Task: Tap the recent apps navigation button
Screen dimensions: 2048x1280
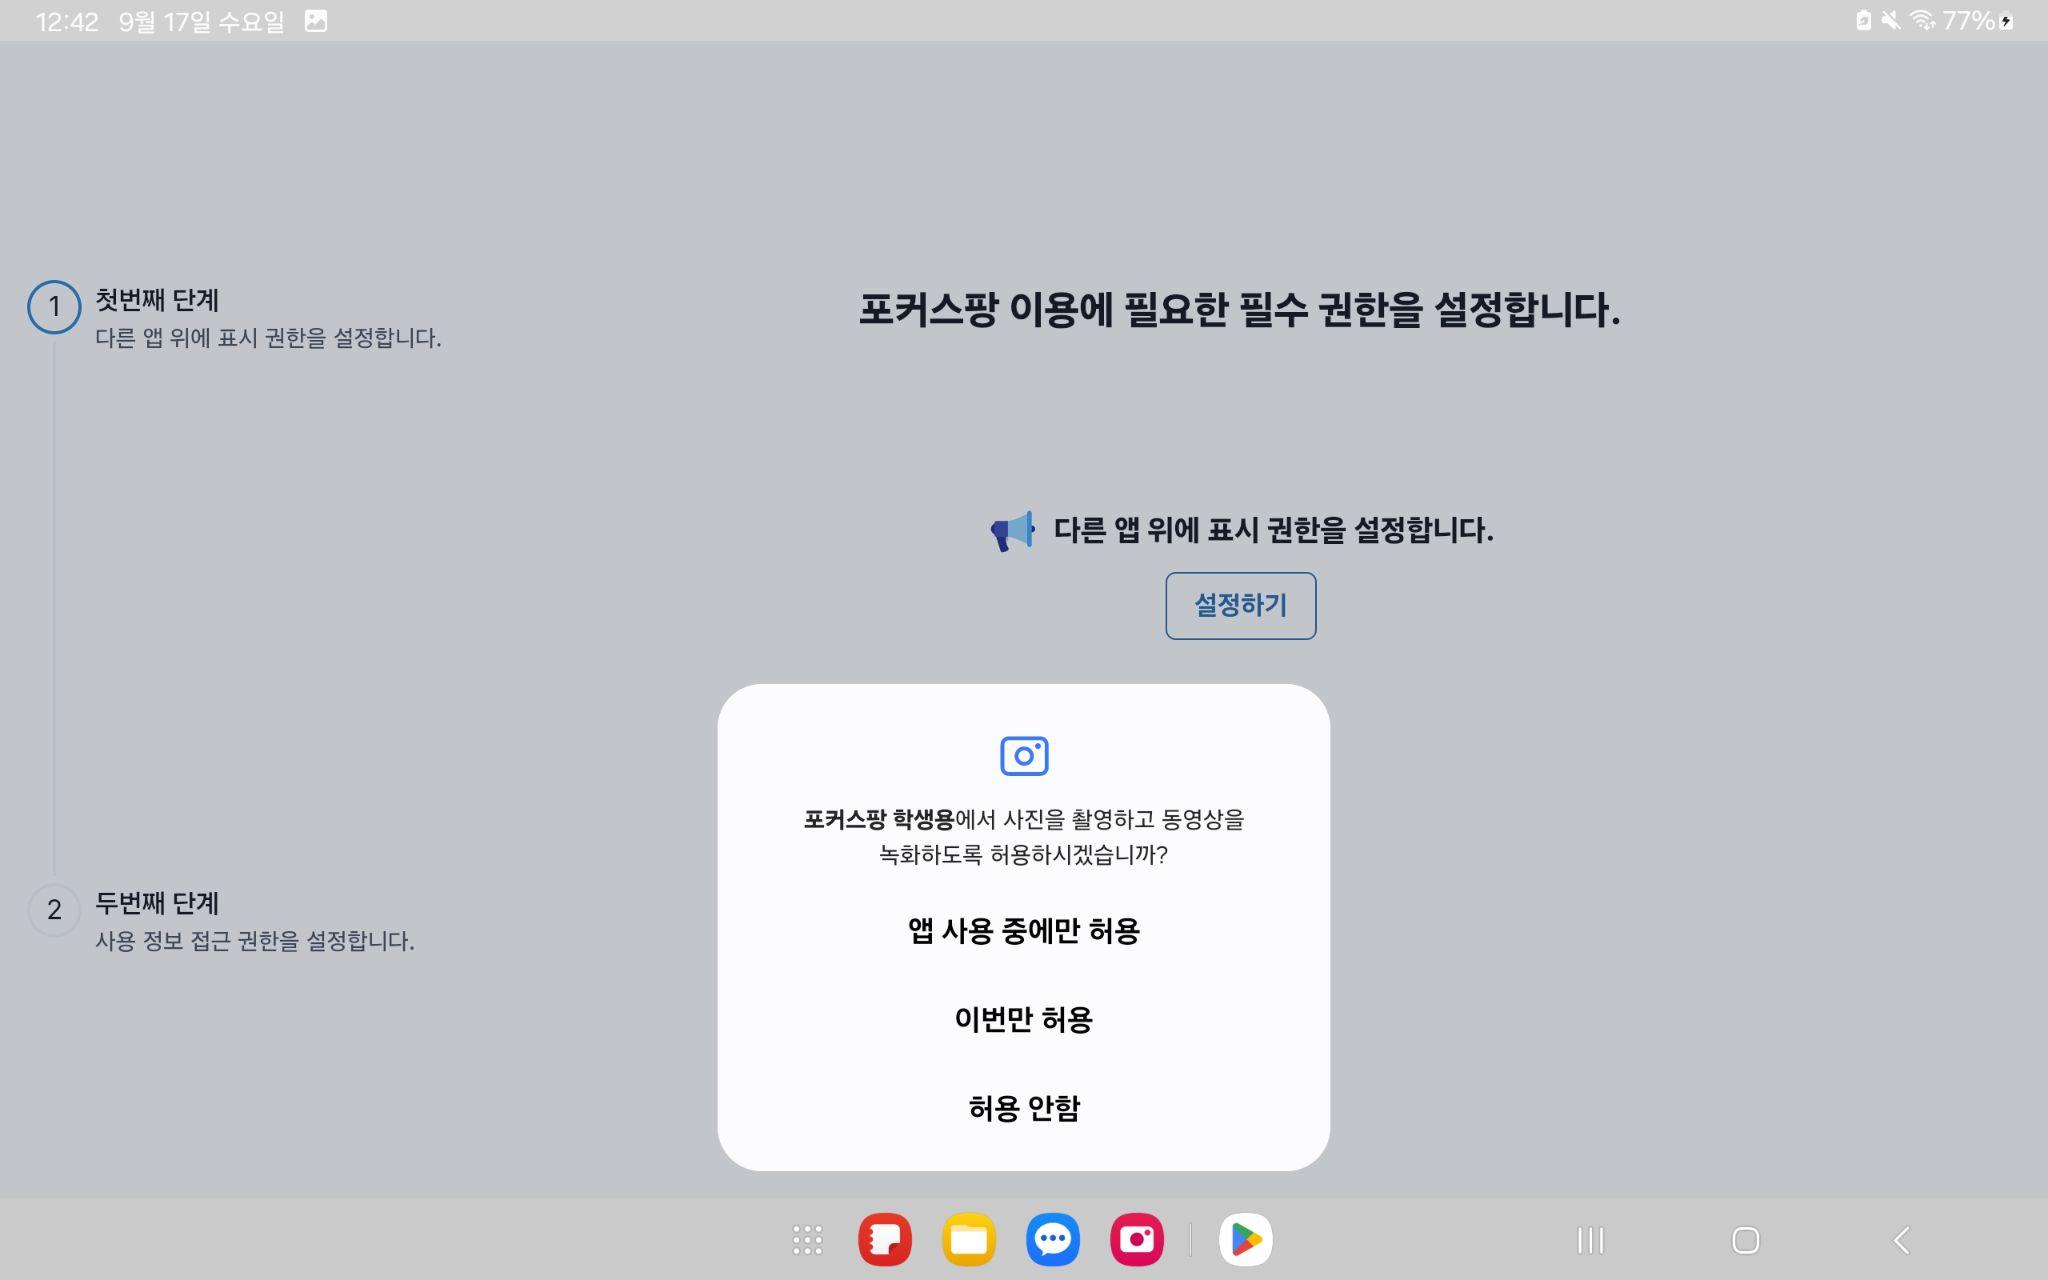Action: [x=1590, y=1241]
